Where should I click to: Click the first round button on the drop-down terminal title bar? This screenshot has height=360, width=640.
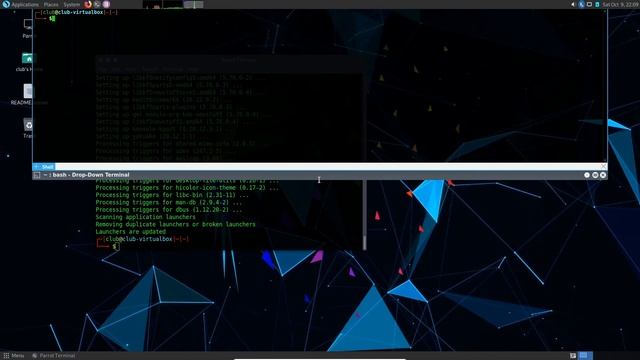pos(587,175)
